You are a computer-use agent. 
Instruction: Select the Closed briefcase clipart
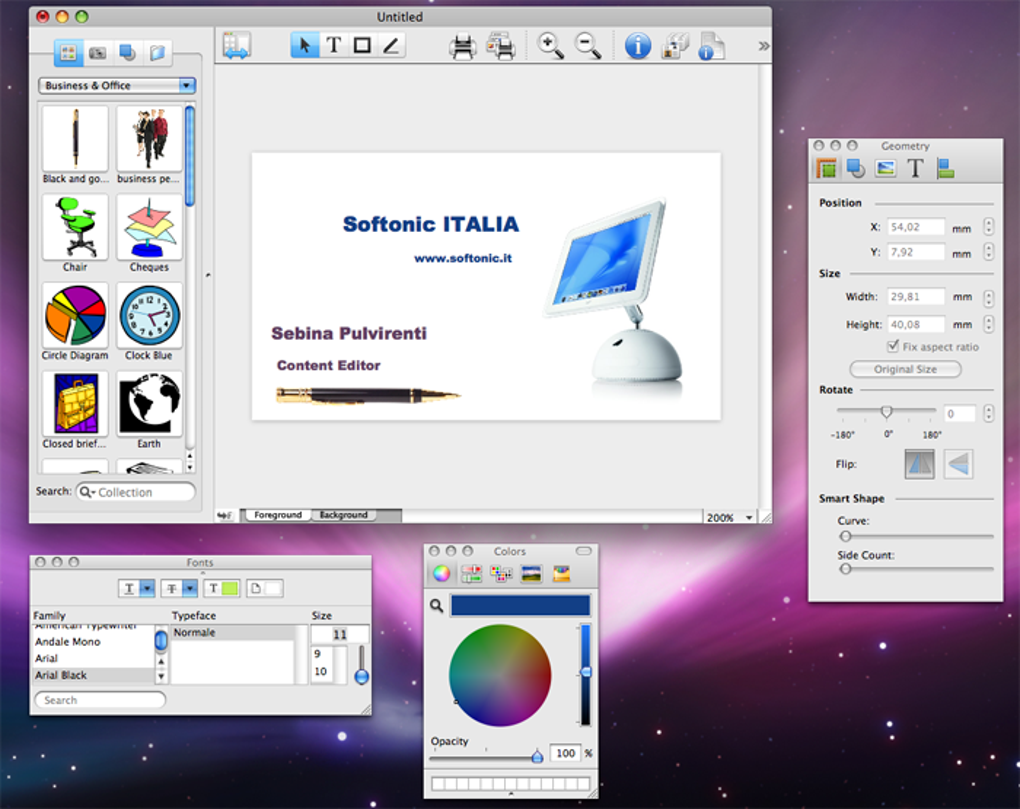pos(75,404)
